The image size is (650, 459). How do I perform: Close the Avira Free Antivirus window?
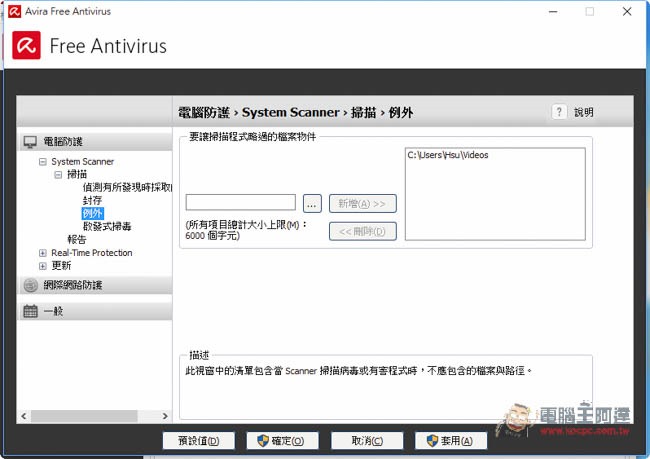click(x=627, y=12)
